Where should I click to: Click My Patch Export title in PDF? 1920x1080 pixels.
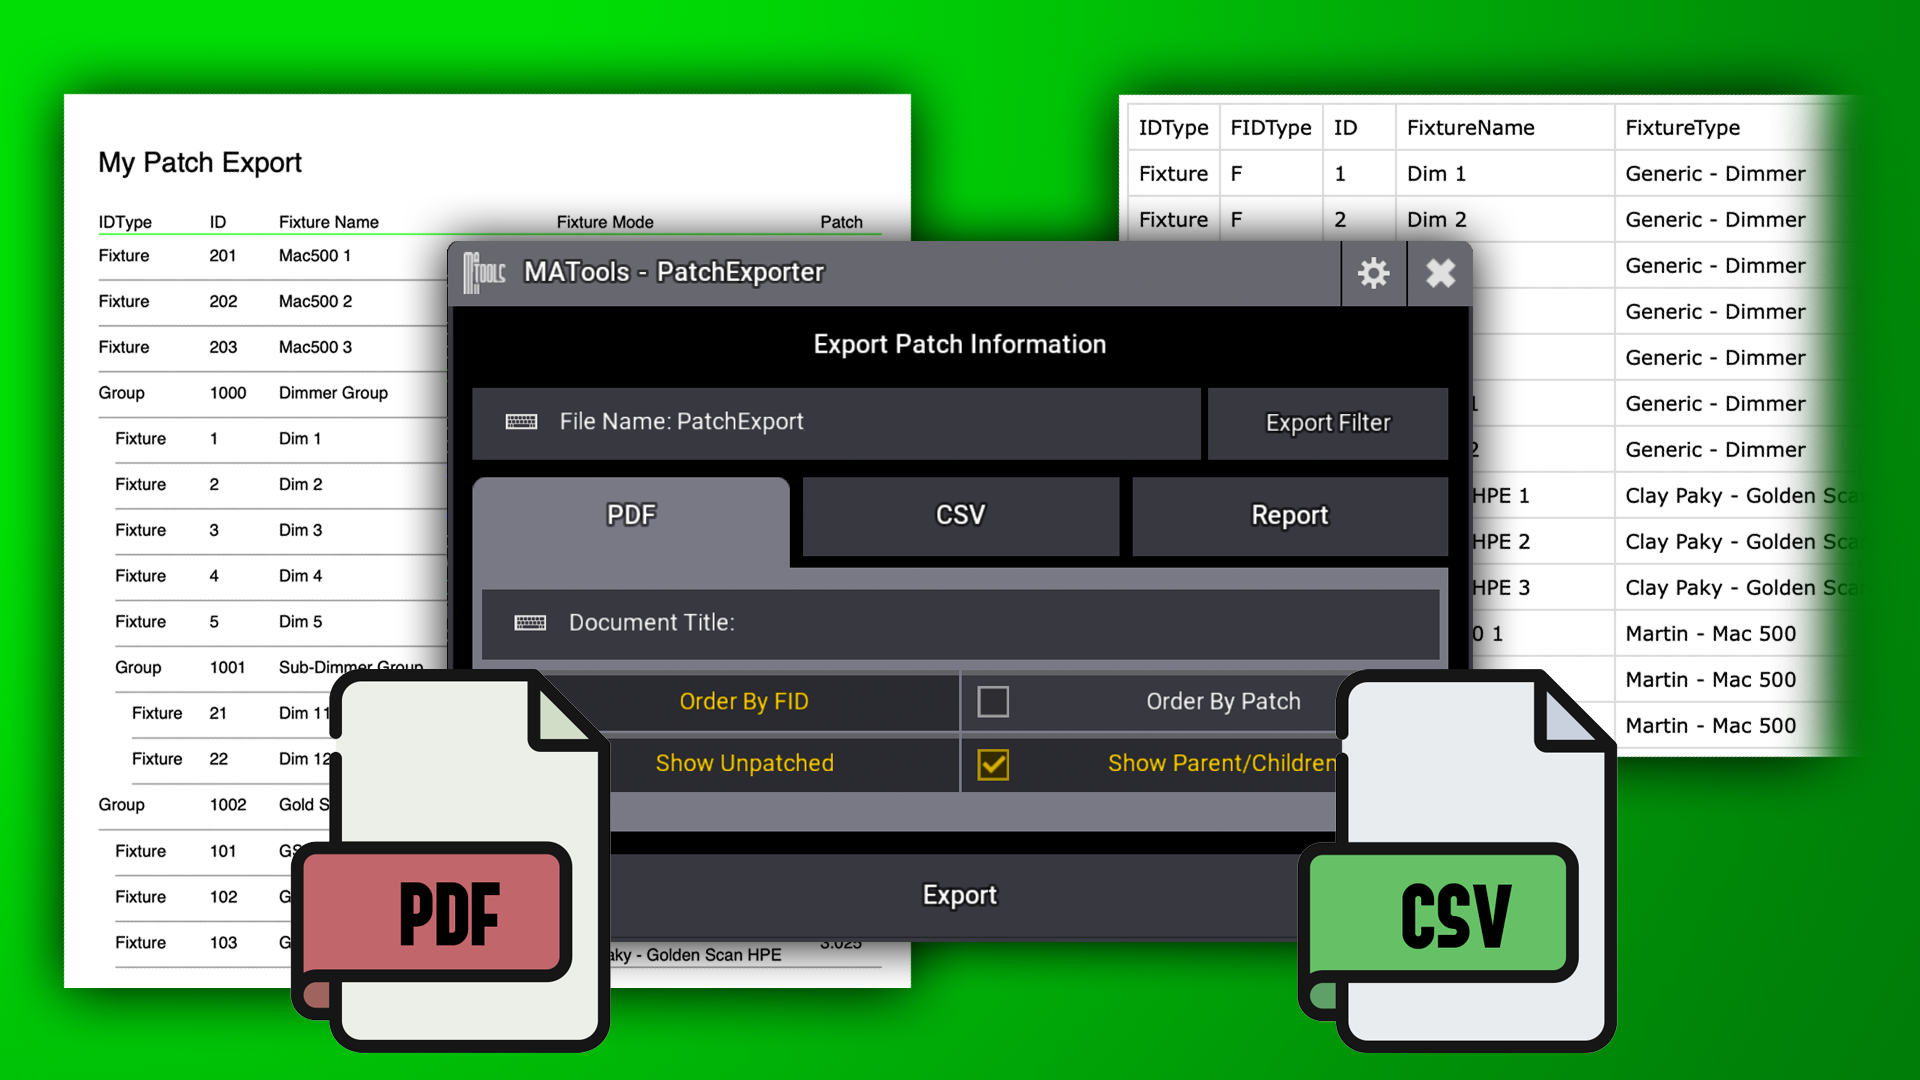tap(200, 163)
